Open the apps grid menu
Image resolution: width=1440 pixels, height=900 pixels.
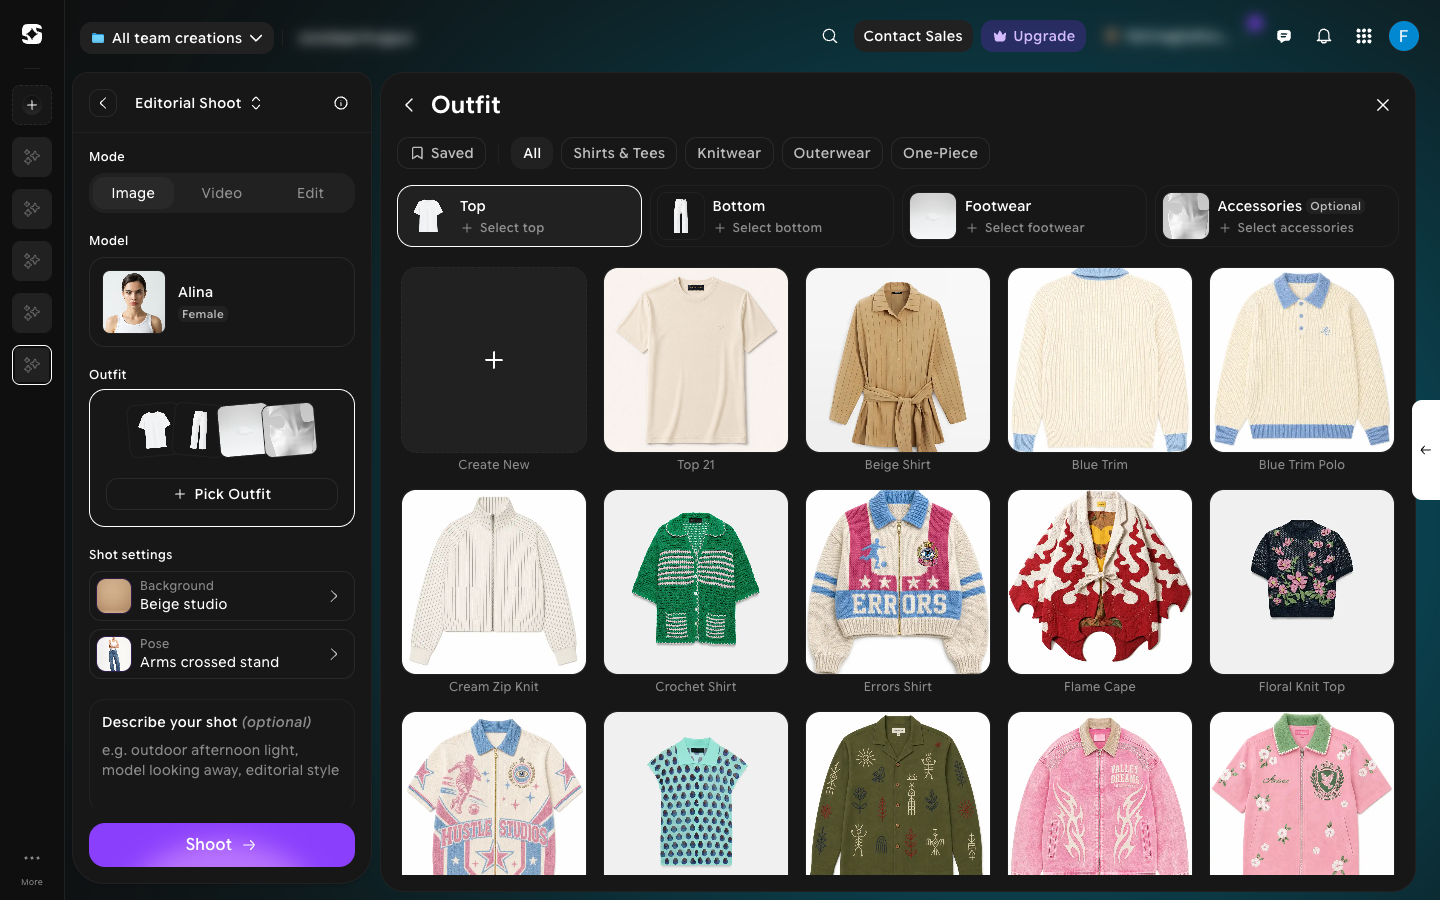(1364, 36)
